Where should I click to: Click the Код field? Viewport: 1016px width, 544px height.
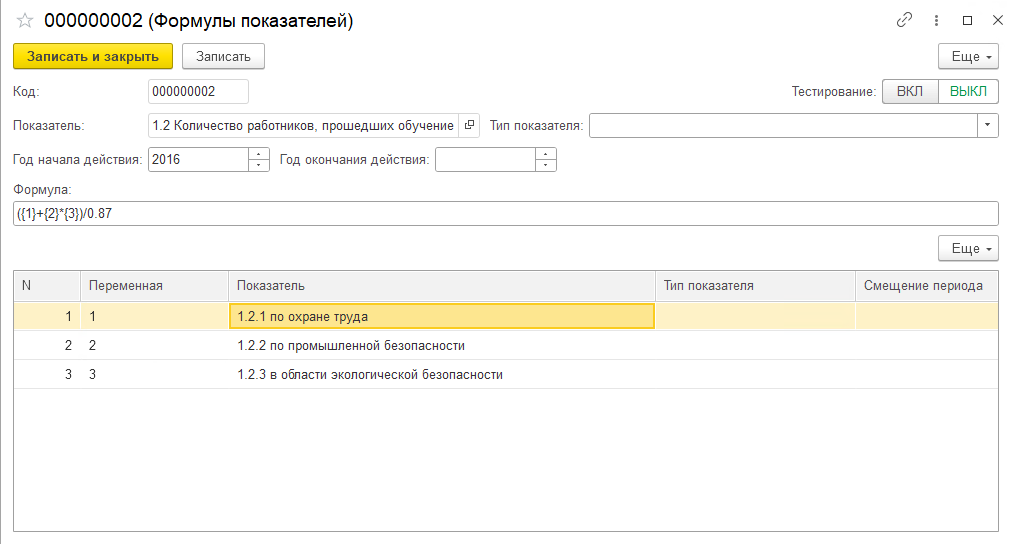coord(198,92)
